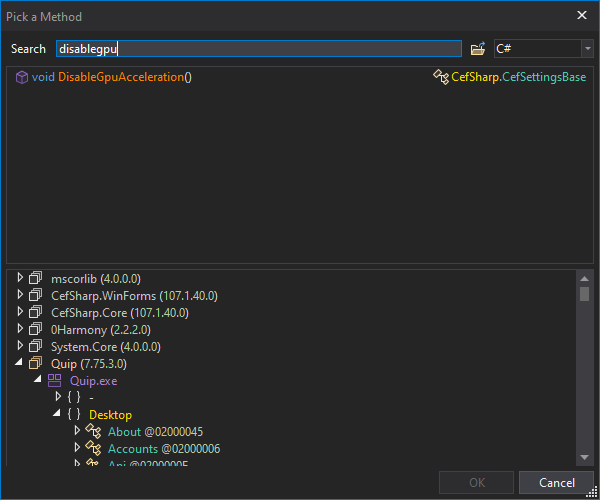The image size is (600, 500).
Task: Click into the Search input field
Action: (259, 49)
